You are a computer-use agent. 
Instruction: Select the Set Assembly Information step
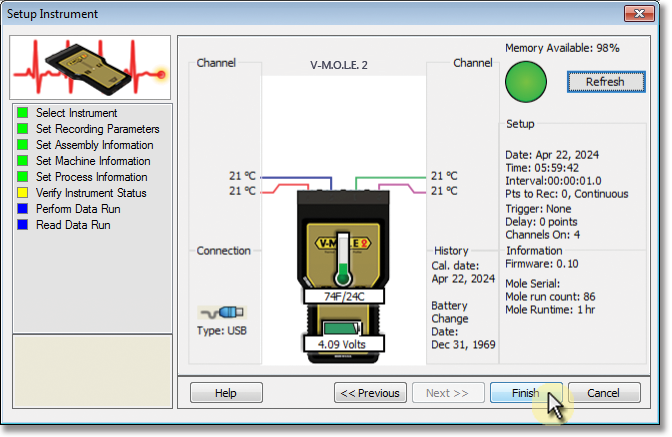(x=95, y=145)
